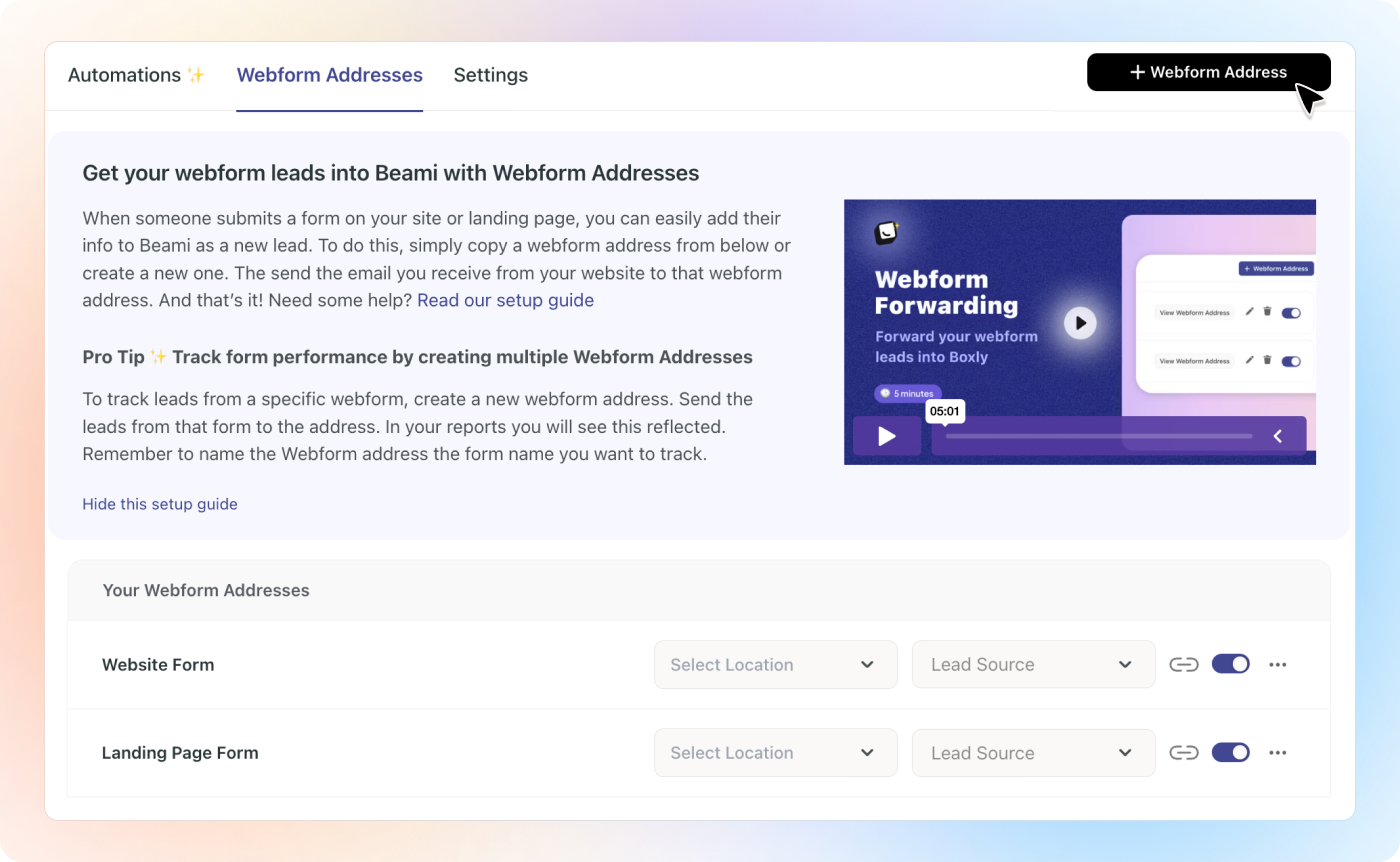Toggle off the Website Form switch
The image size is (1400, 862).
tap(1231, 664)
